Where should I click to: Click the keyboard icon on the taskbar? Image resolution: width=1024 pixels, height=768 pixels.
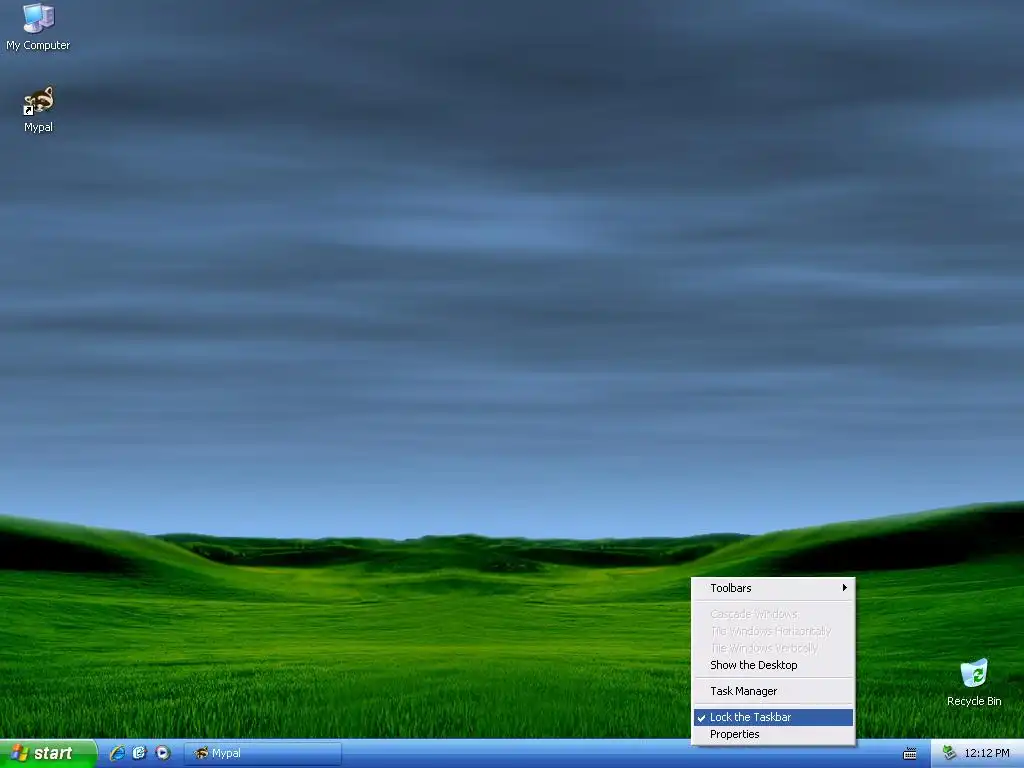click(910, 754)
